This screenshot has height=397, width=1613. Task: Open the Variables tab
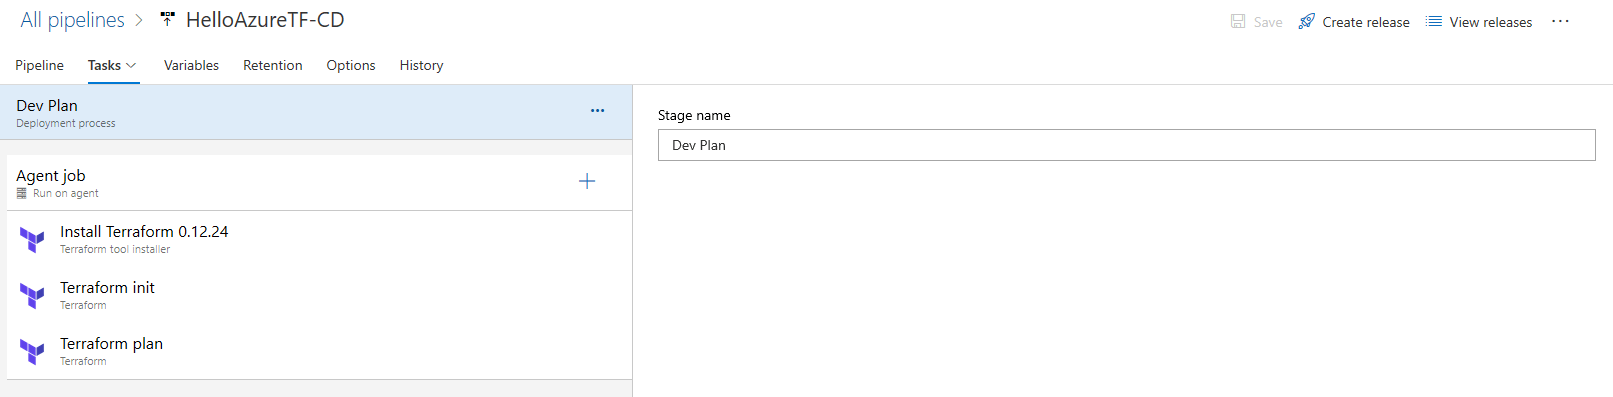coord(191,65)
